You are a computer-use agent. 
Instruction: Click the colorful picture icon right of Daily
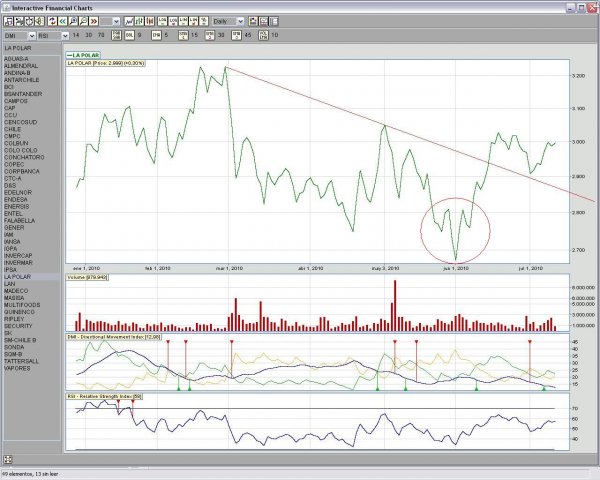(253, 21)
